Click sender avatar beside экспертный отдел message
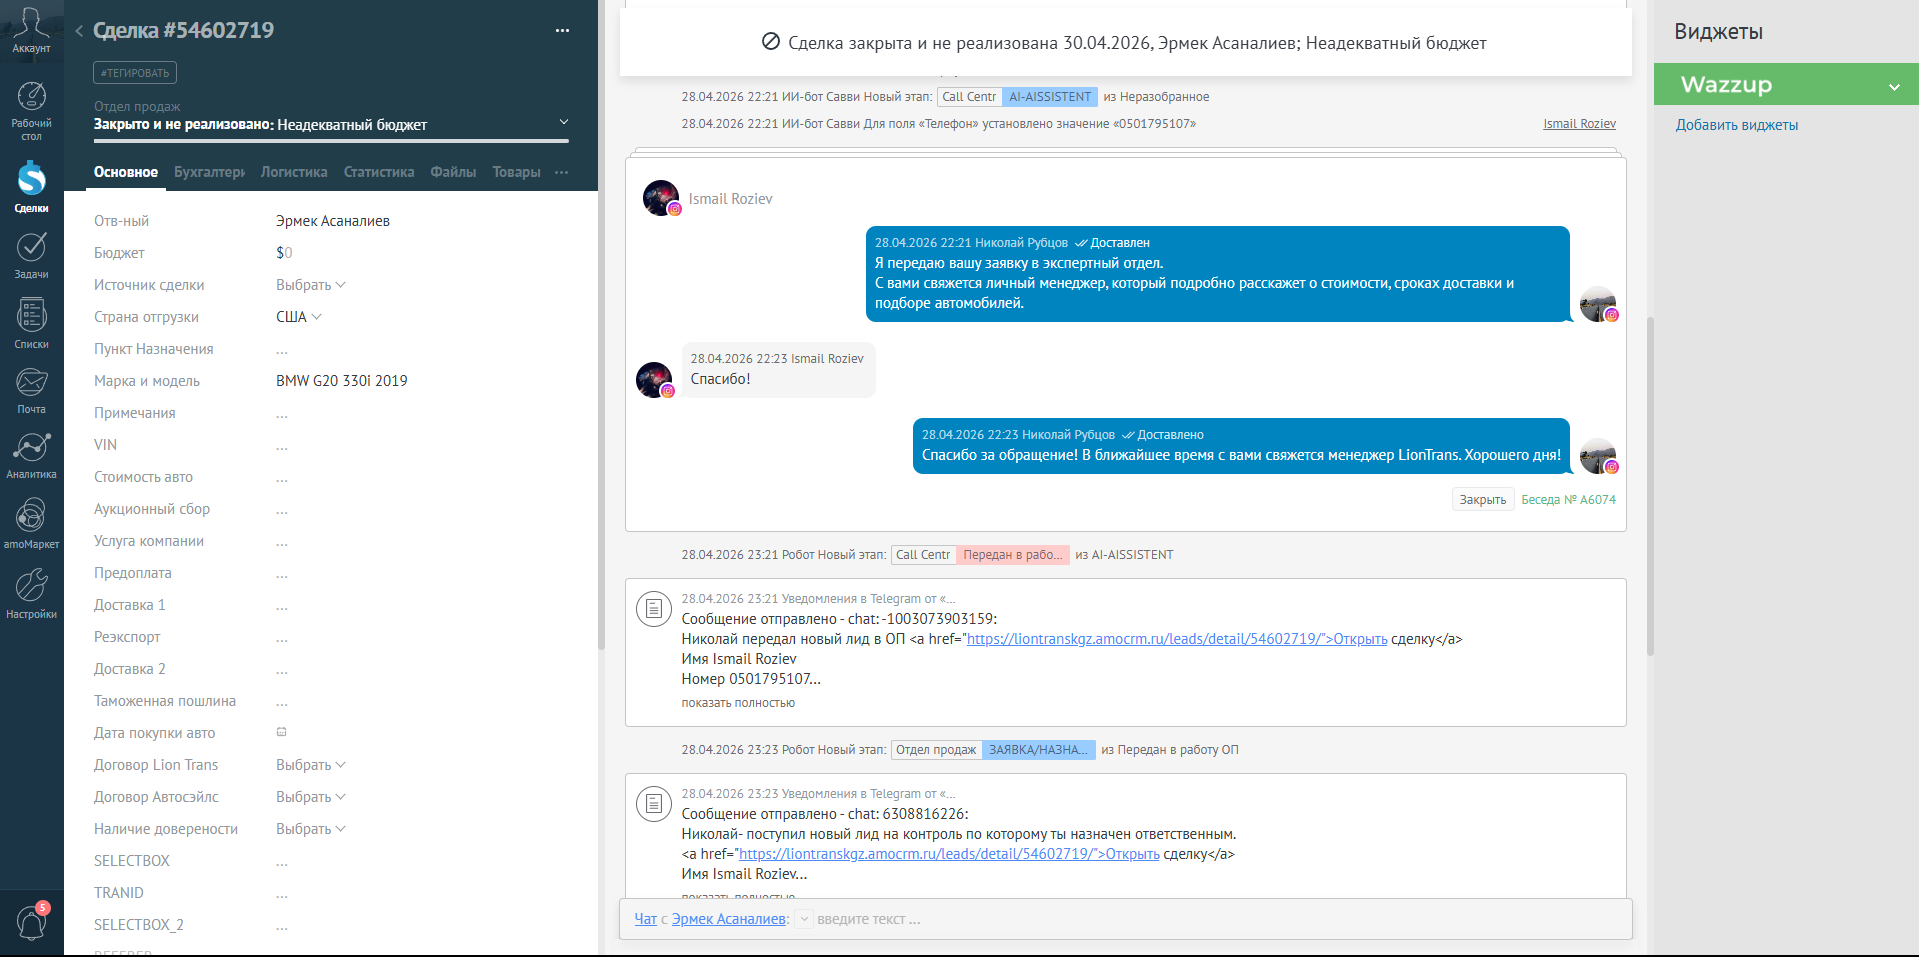 tap(1598, 304)
